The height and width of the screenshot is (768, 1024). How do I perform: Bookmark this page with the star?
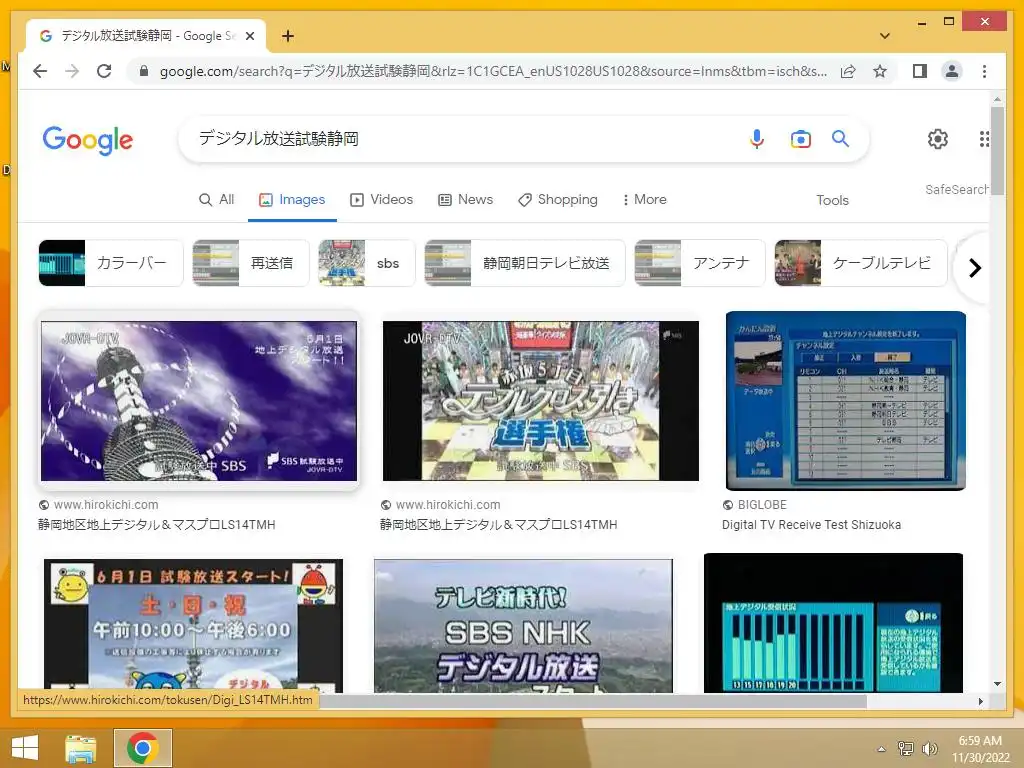[880, 71]
